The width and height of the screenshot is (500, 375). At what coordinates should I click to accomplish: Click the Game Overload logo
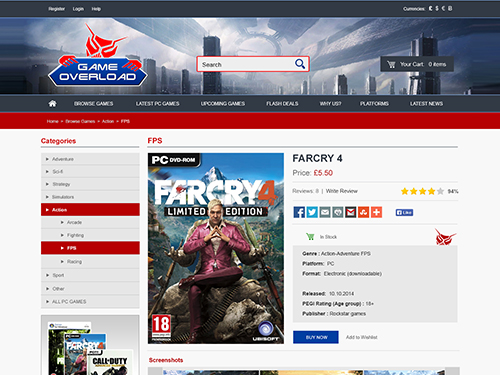click(97, 57)
